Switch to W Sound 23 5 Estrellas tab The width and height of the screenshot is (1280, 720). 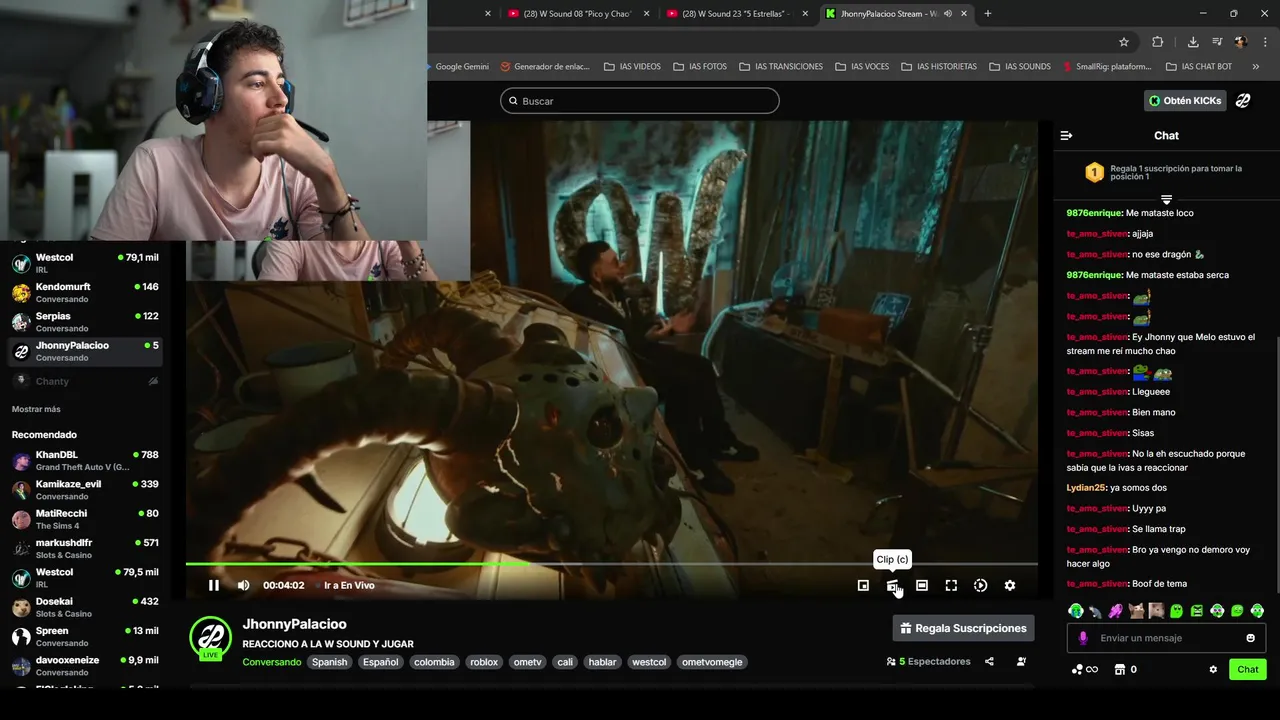735,14
